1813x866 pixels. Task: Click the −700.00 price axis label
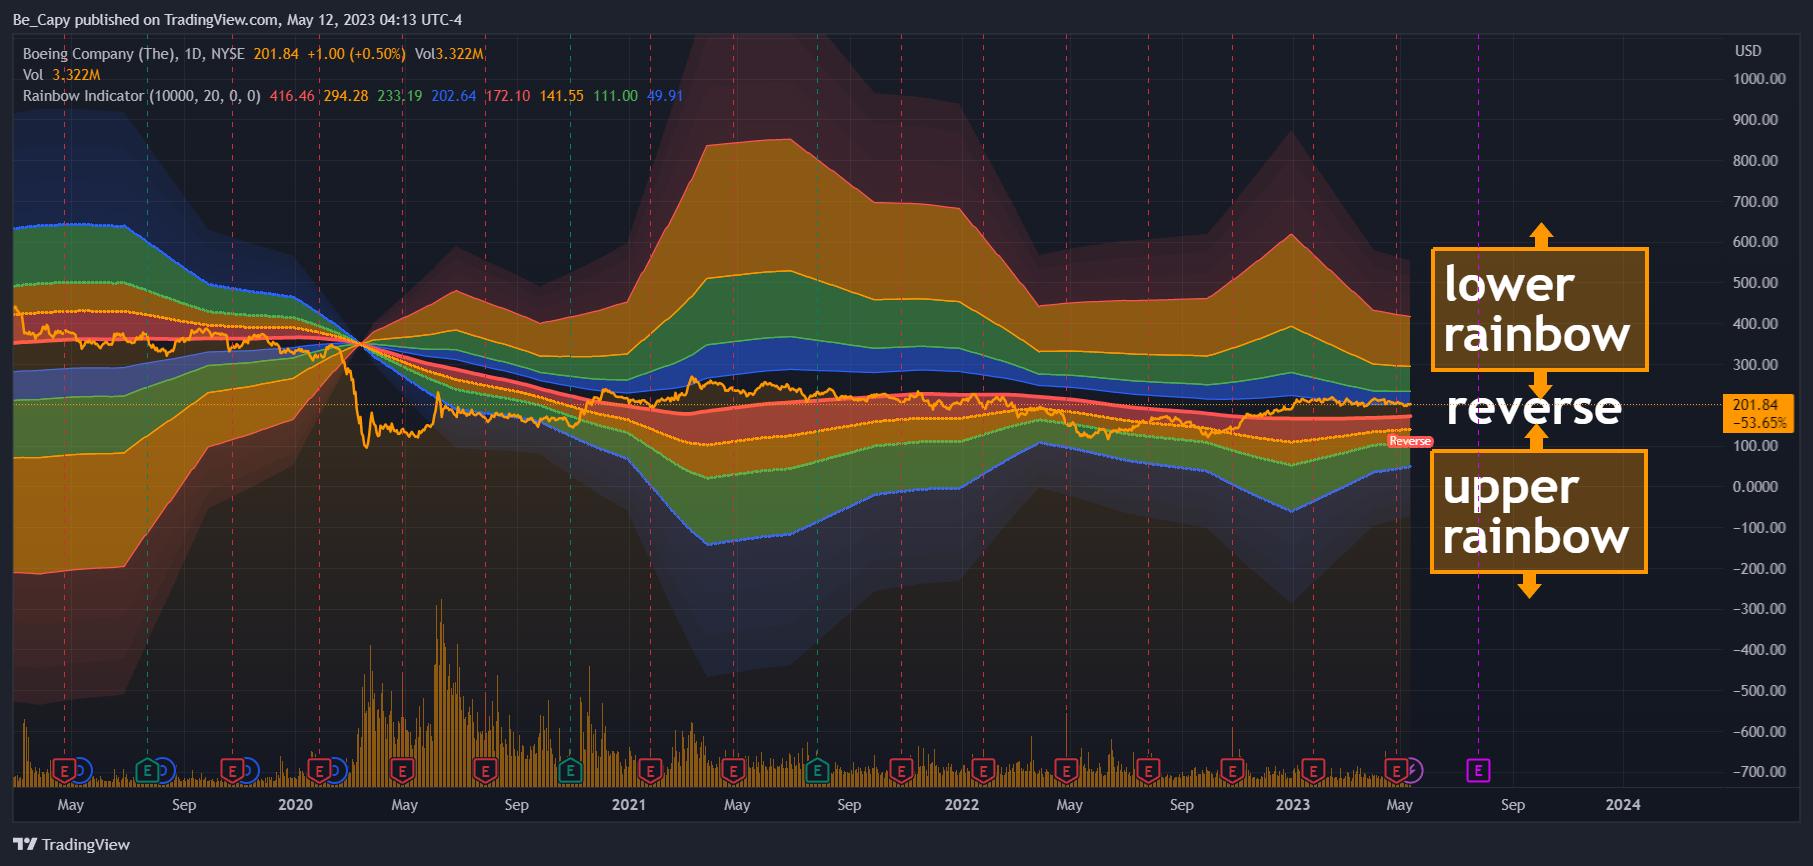[x=1759, y=772]
